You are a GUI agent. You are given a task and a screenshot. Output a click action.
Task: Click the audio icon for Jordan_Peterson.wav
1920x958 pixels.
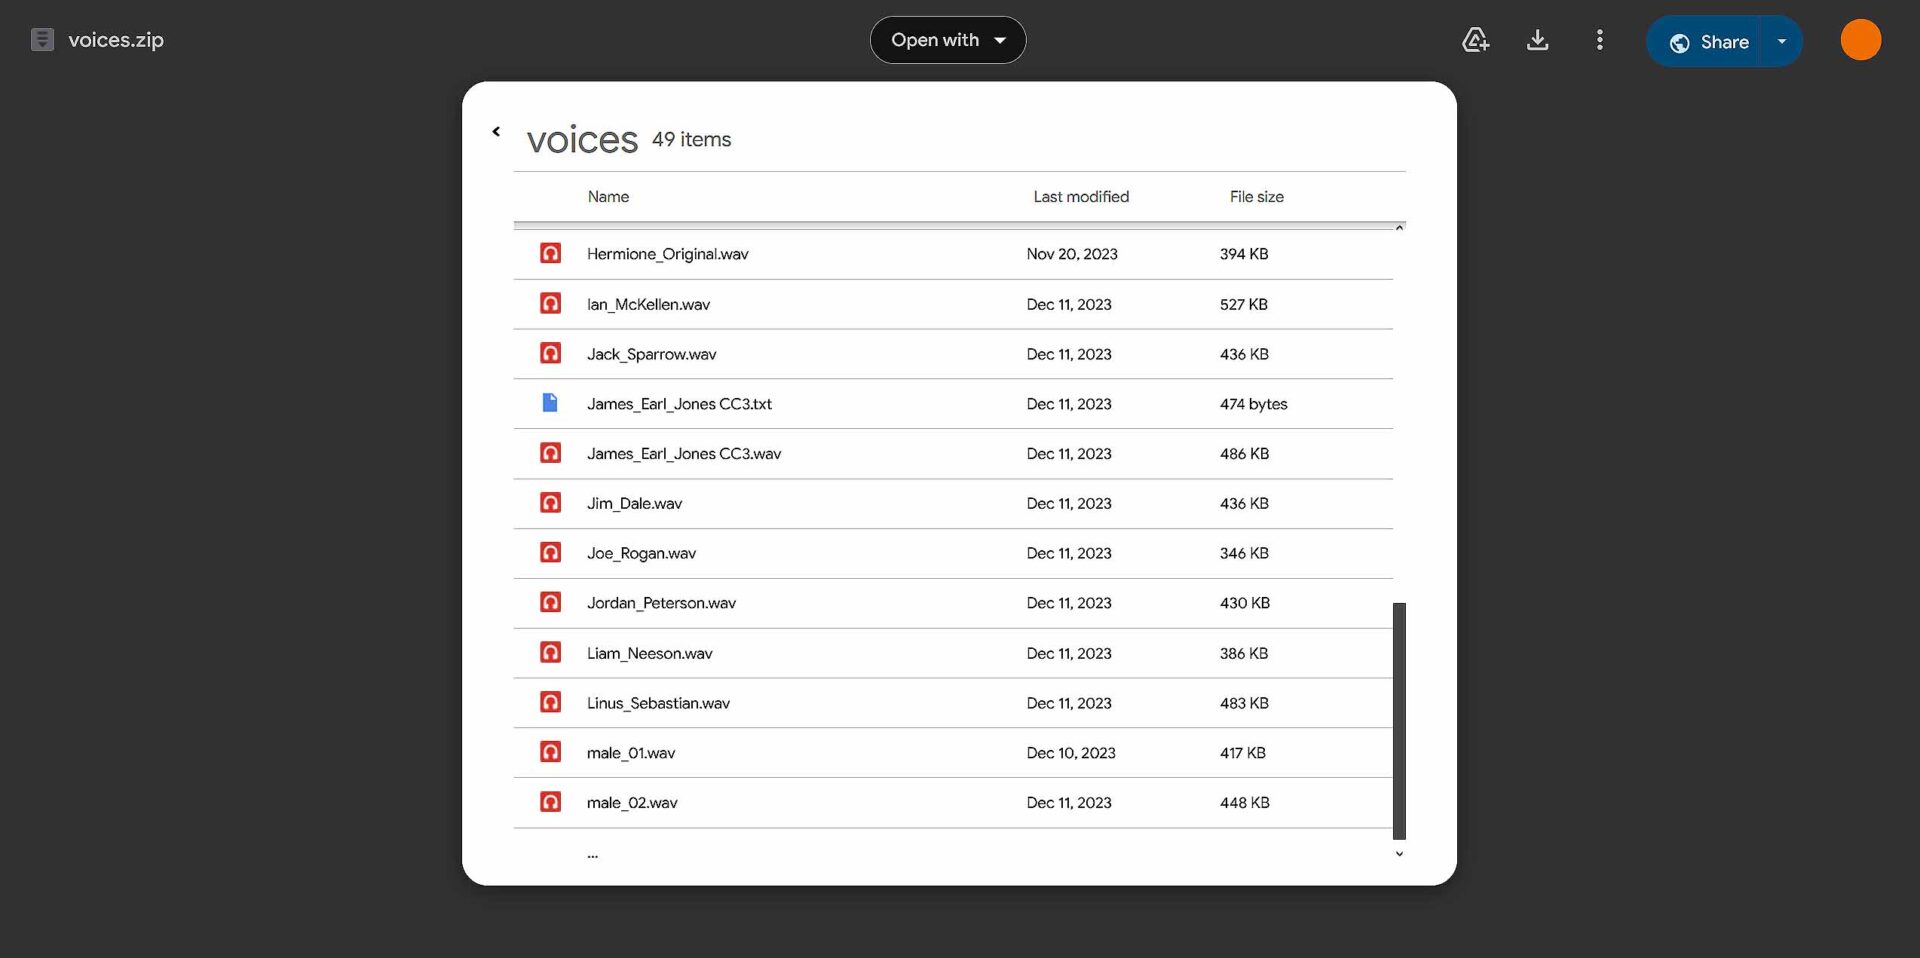(x=550, y=602)
